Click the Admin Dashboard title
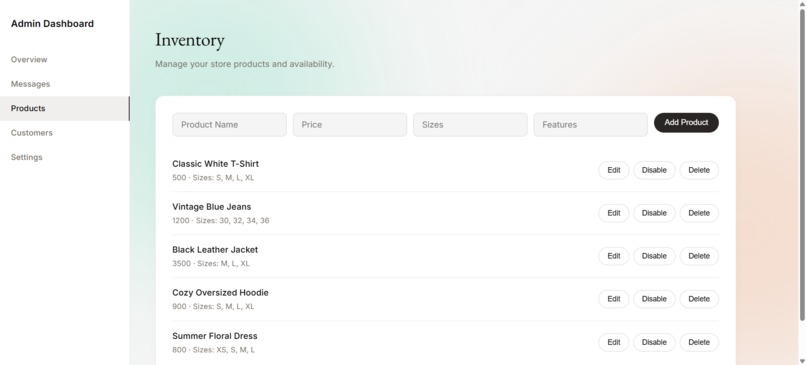The image size is (806, 365). tap(52, 24)
